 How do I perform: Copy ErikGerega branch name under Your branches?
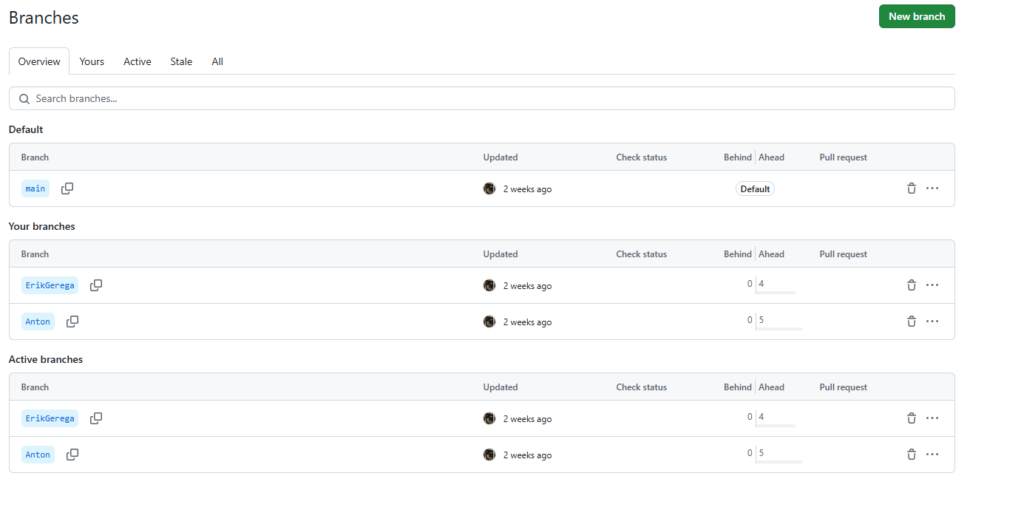[x=96, y=285]
